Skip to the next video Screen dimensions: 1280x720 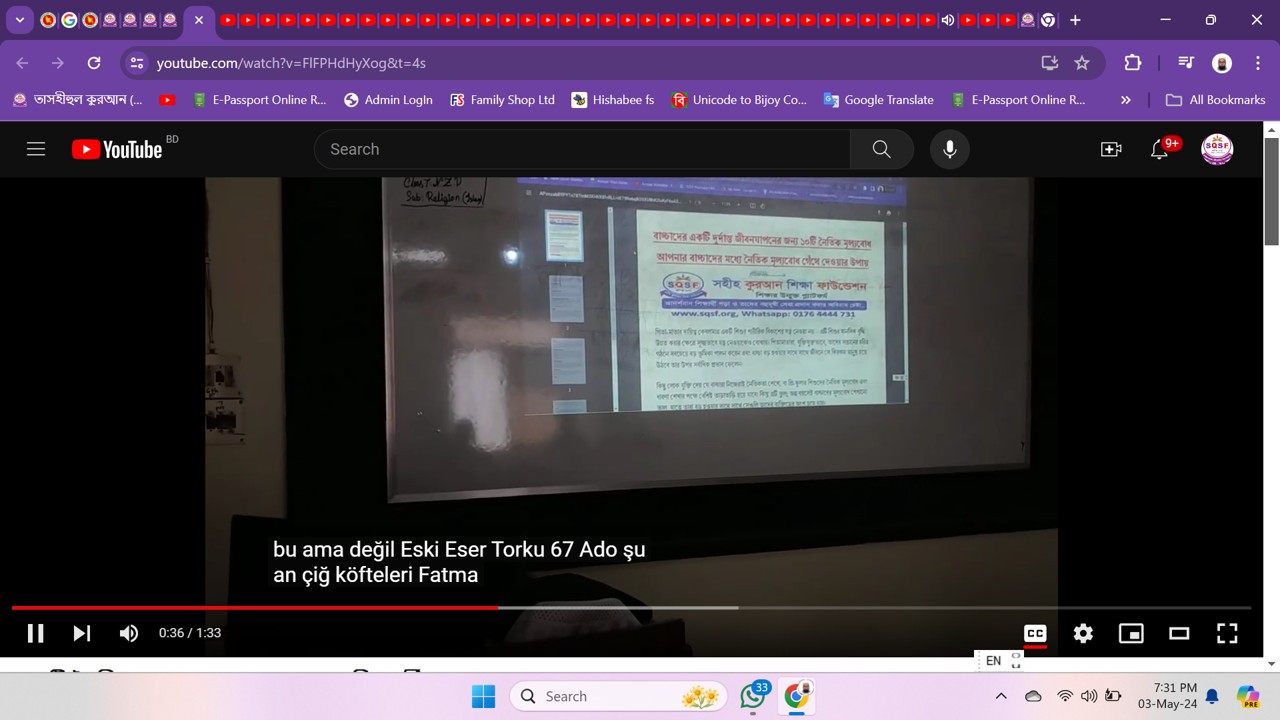(82, 633)
